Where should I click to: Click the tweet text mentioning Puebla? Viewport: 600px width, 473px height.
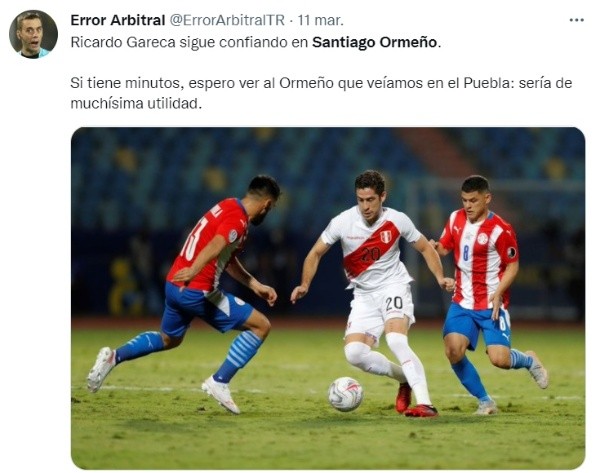coord(321,93)
